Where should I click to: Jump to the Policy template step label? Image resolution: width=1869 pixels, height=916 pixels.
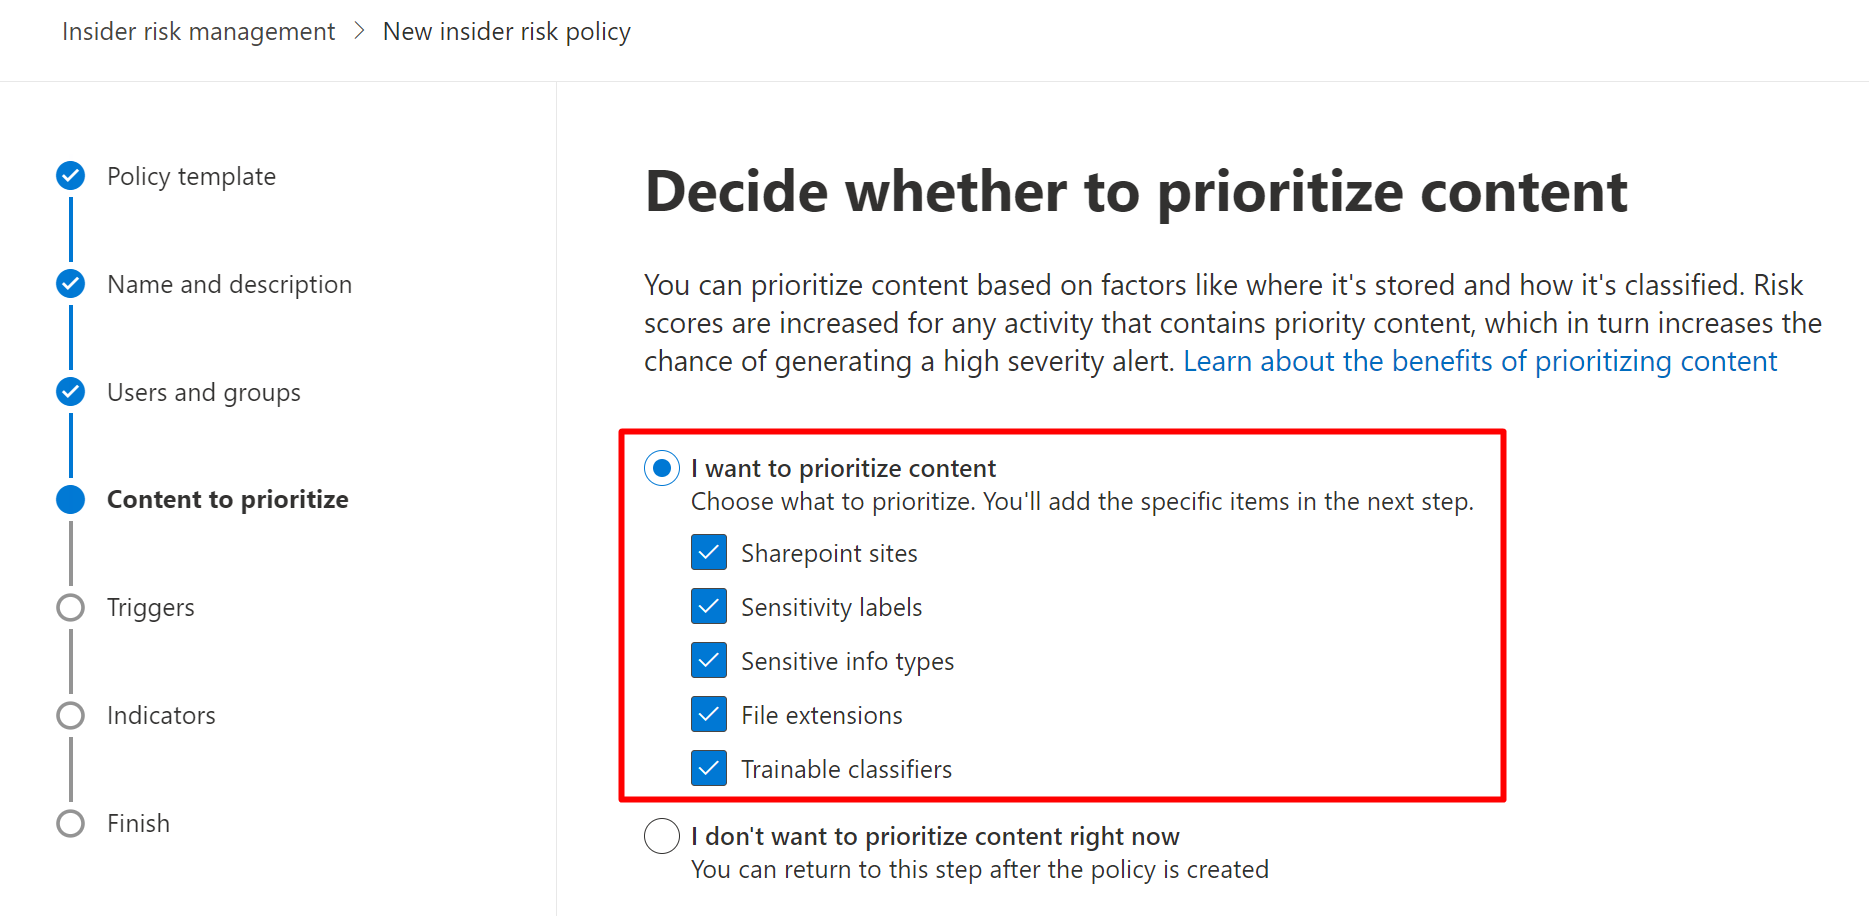[x=191, y=177]
